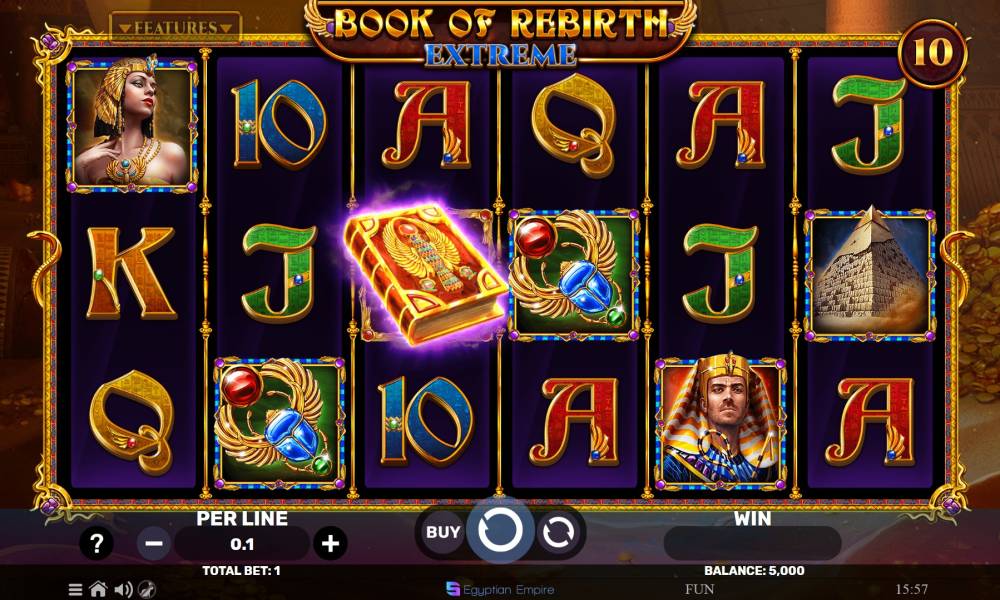Click the Egyptian Empire logo link
The image size is (1000, 600).
[501, 589]
